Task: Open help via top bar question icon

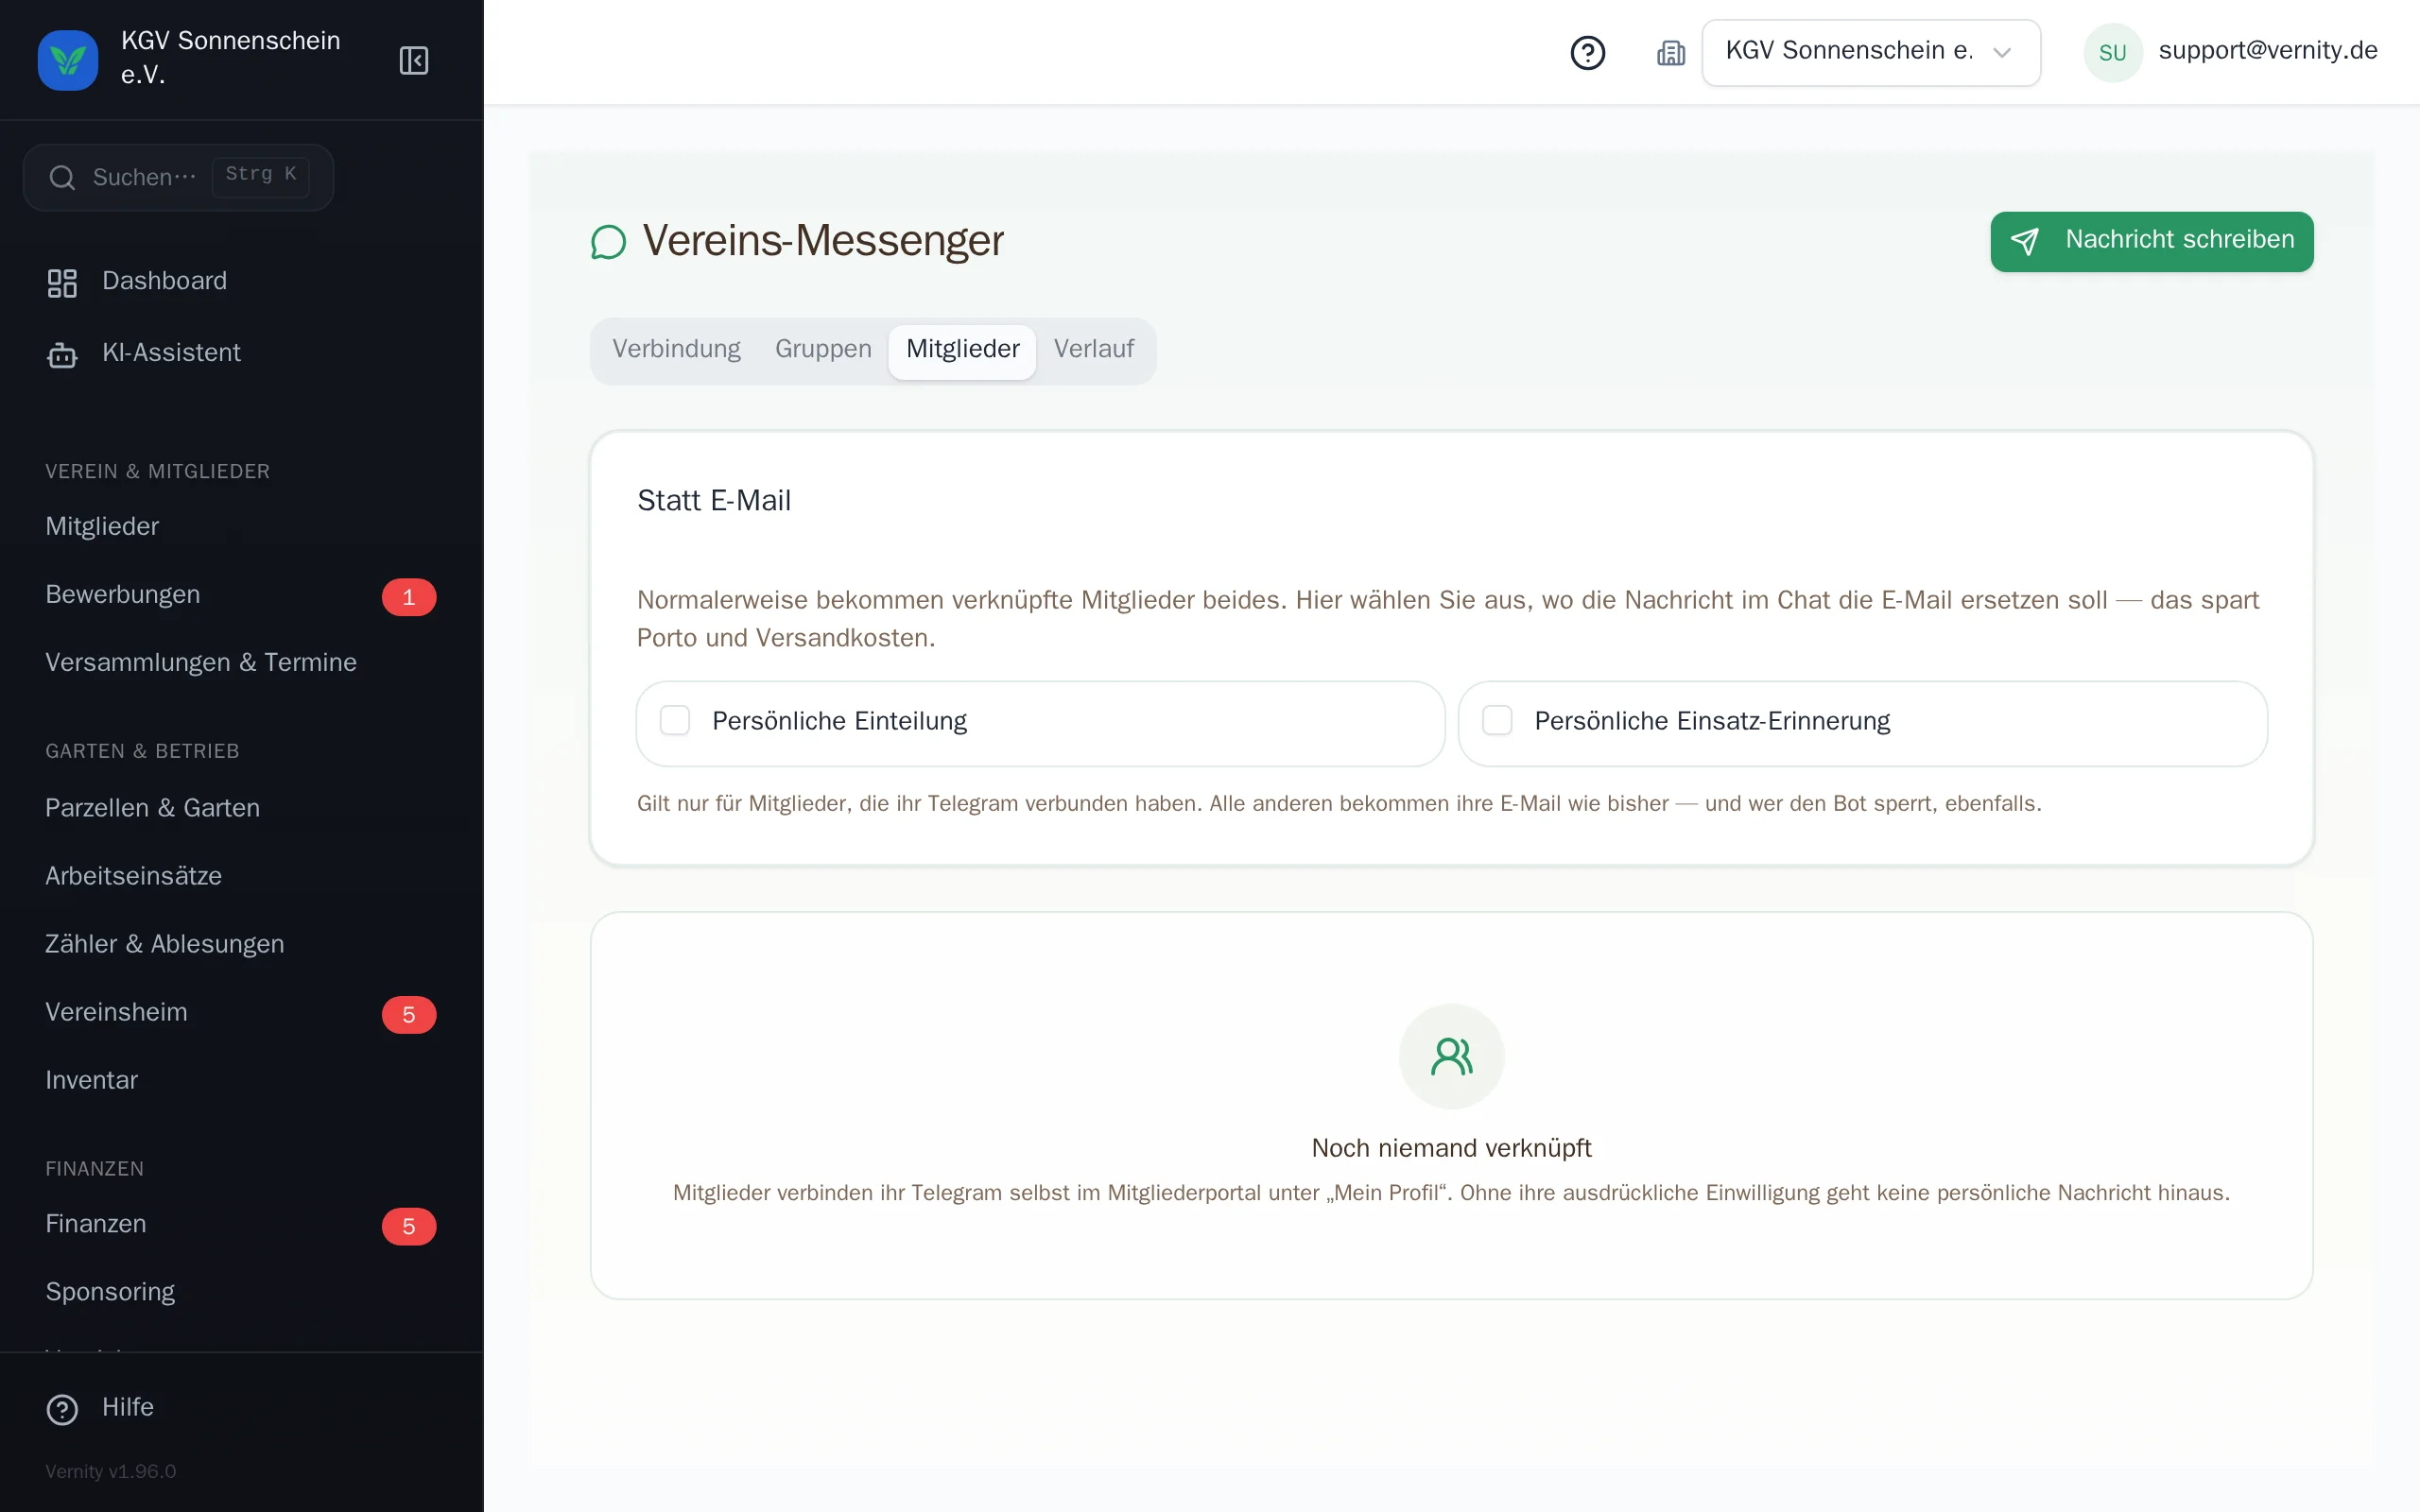Action: (1588, 52)
